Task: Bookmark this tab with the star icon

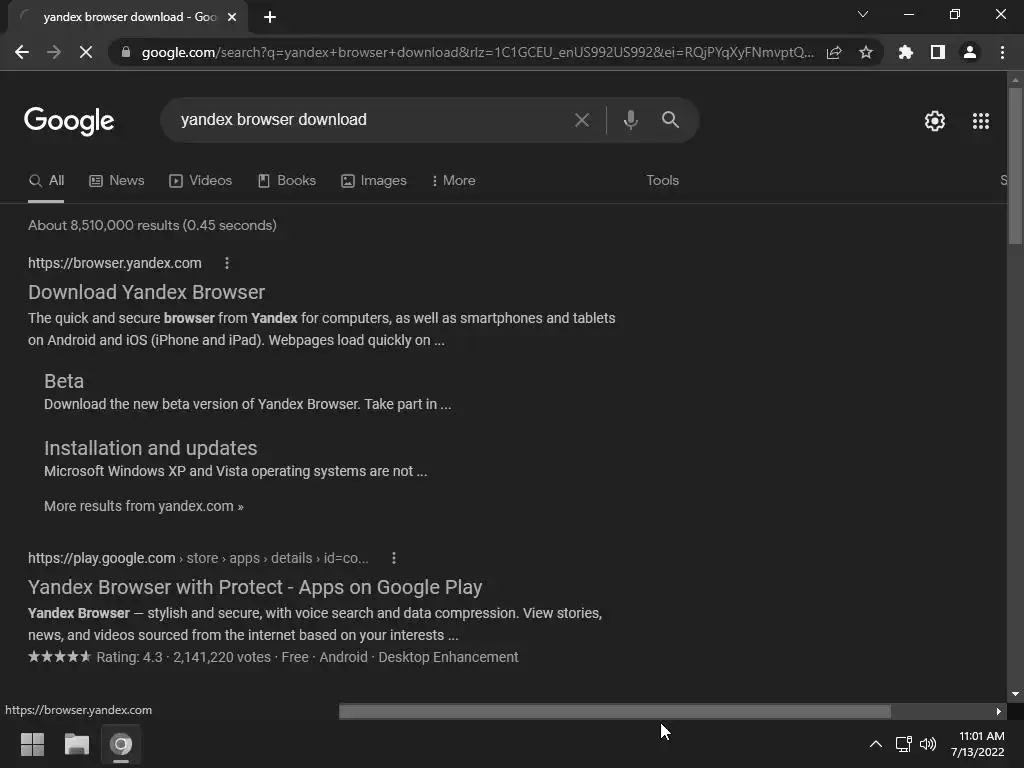Action: [x=866, y=52]
